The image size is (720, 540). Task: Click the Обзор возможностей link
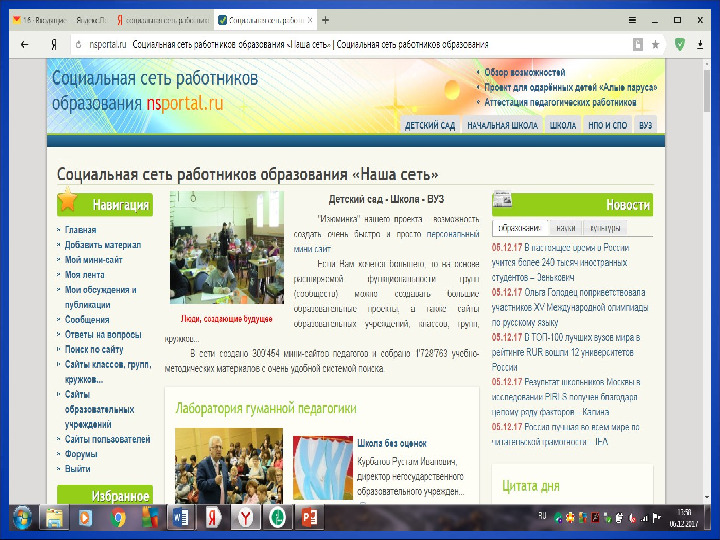[x=524, y=73]
